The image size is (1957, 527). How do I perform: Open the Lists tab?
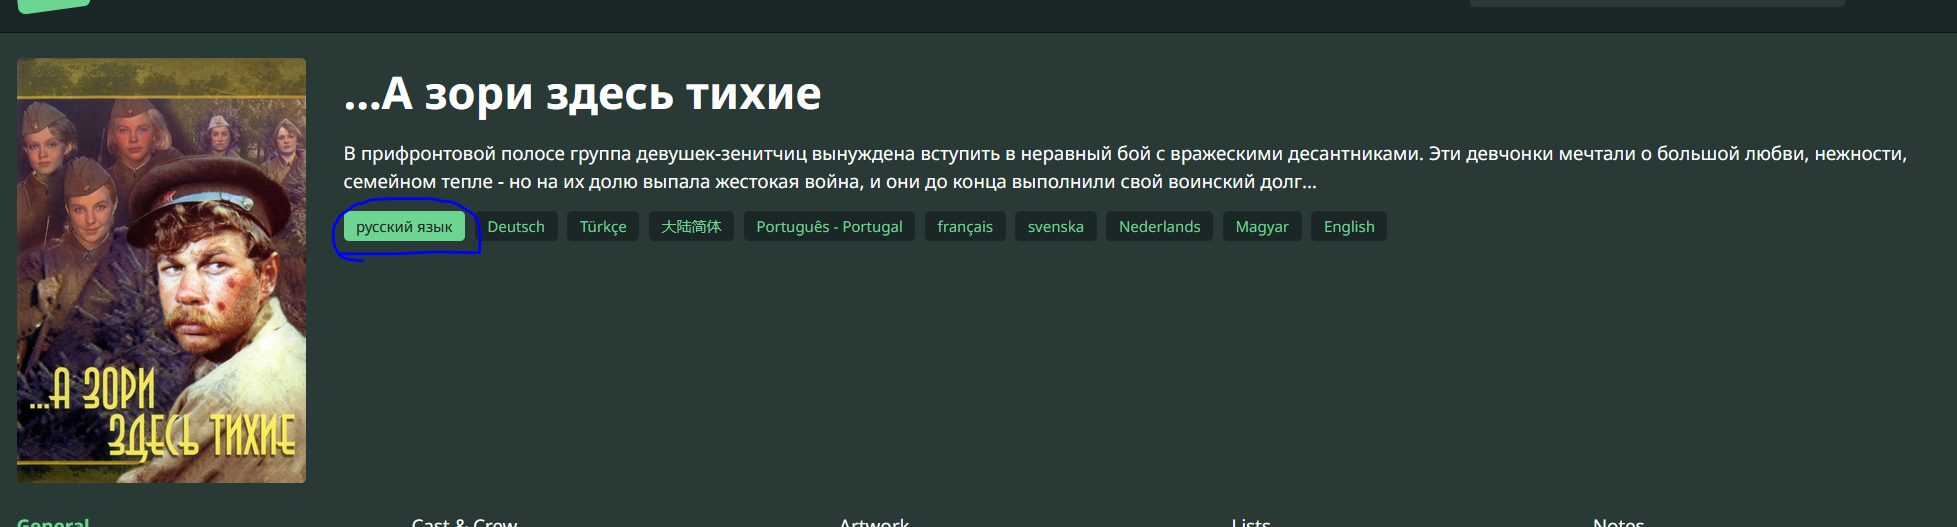coord(1251,521)
